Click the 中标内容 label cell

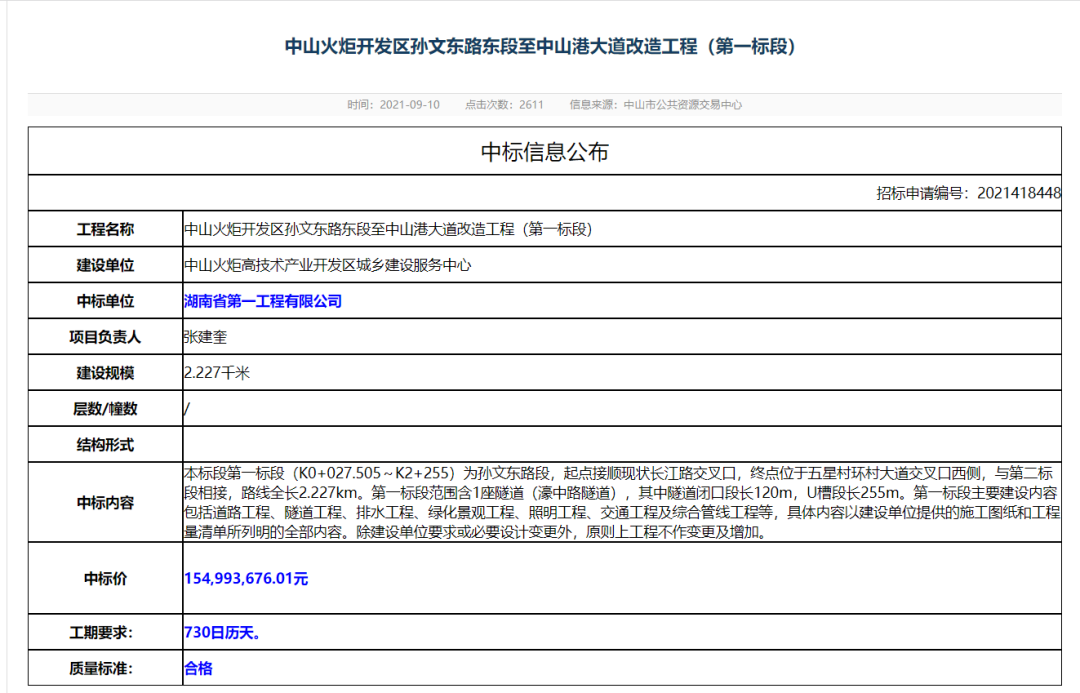point(105,502)
